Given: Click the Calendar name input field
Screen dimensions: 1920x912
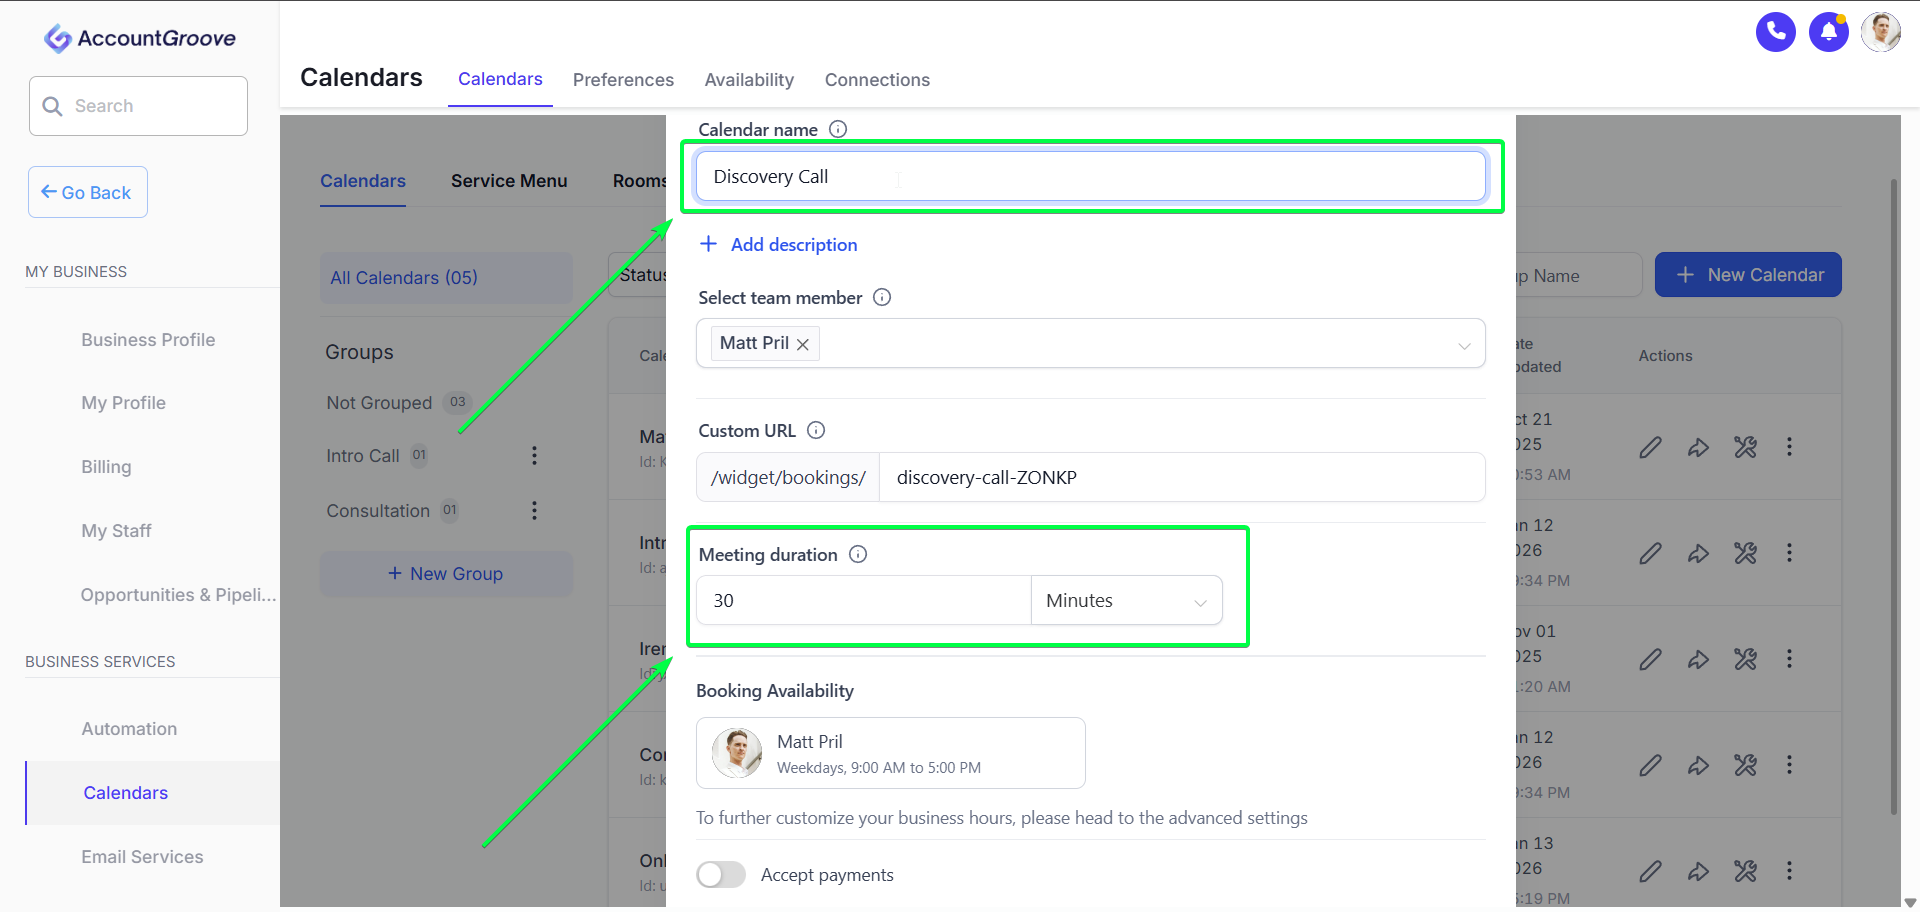Looking at the screenshot, I should click(x=1091, y=176).
